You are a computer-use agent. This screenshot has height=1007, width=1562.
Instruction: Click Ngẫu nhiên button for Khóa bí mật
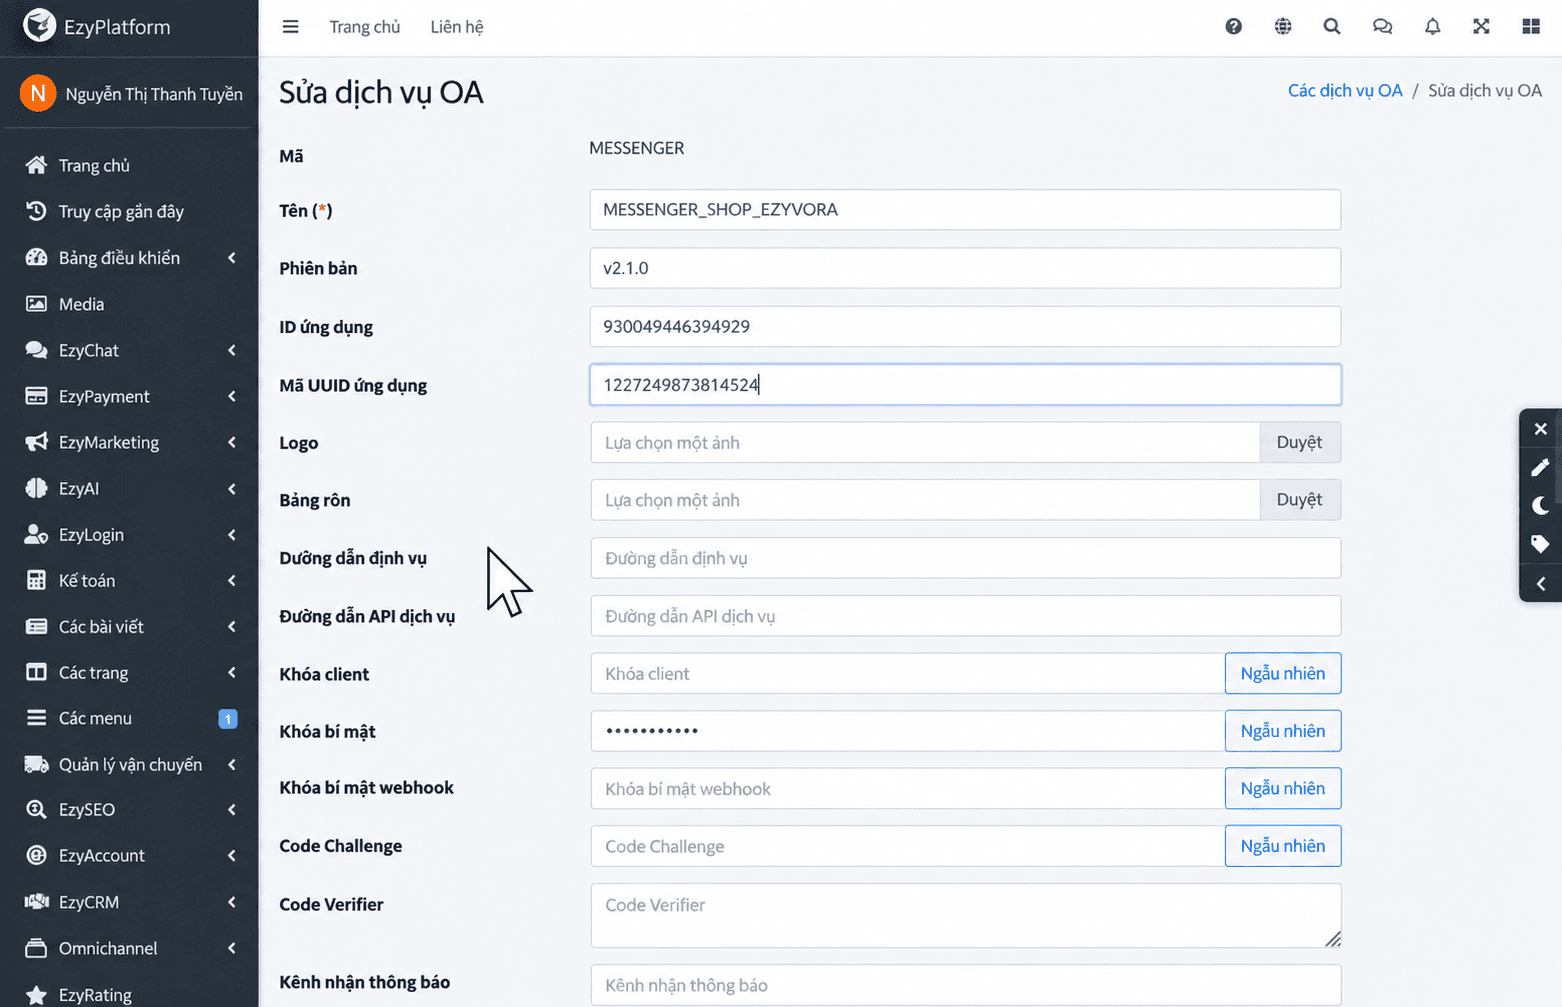tap(1283, 731)
